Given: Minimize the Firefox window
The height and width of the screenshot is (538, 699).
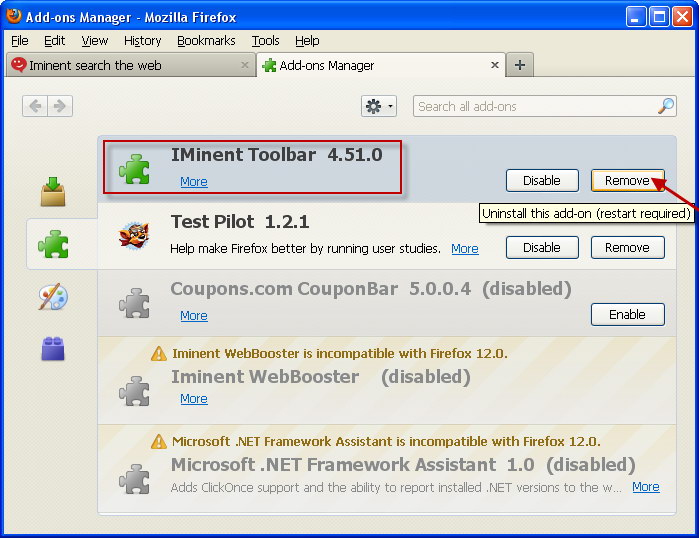Looking at the screenshot, I should [x=636, y=17].
